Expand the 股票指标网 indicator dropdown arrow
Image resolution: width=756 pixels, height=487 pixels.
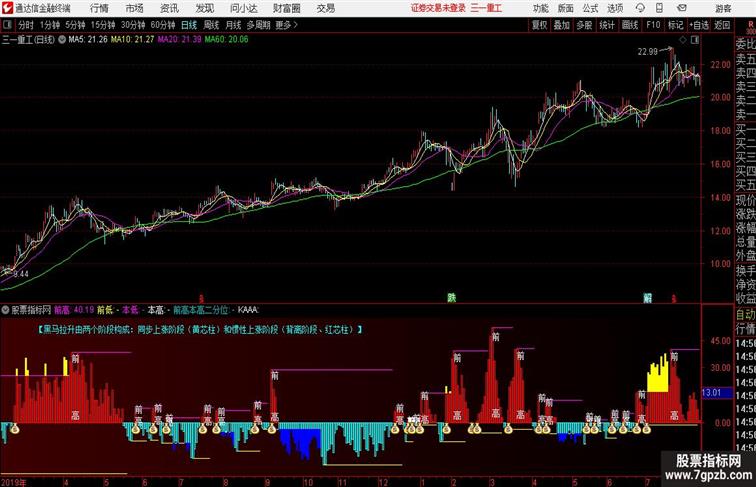5,310
